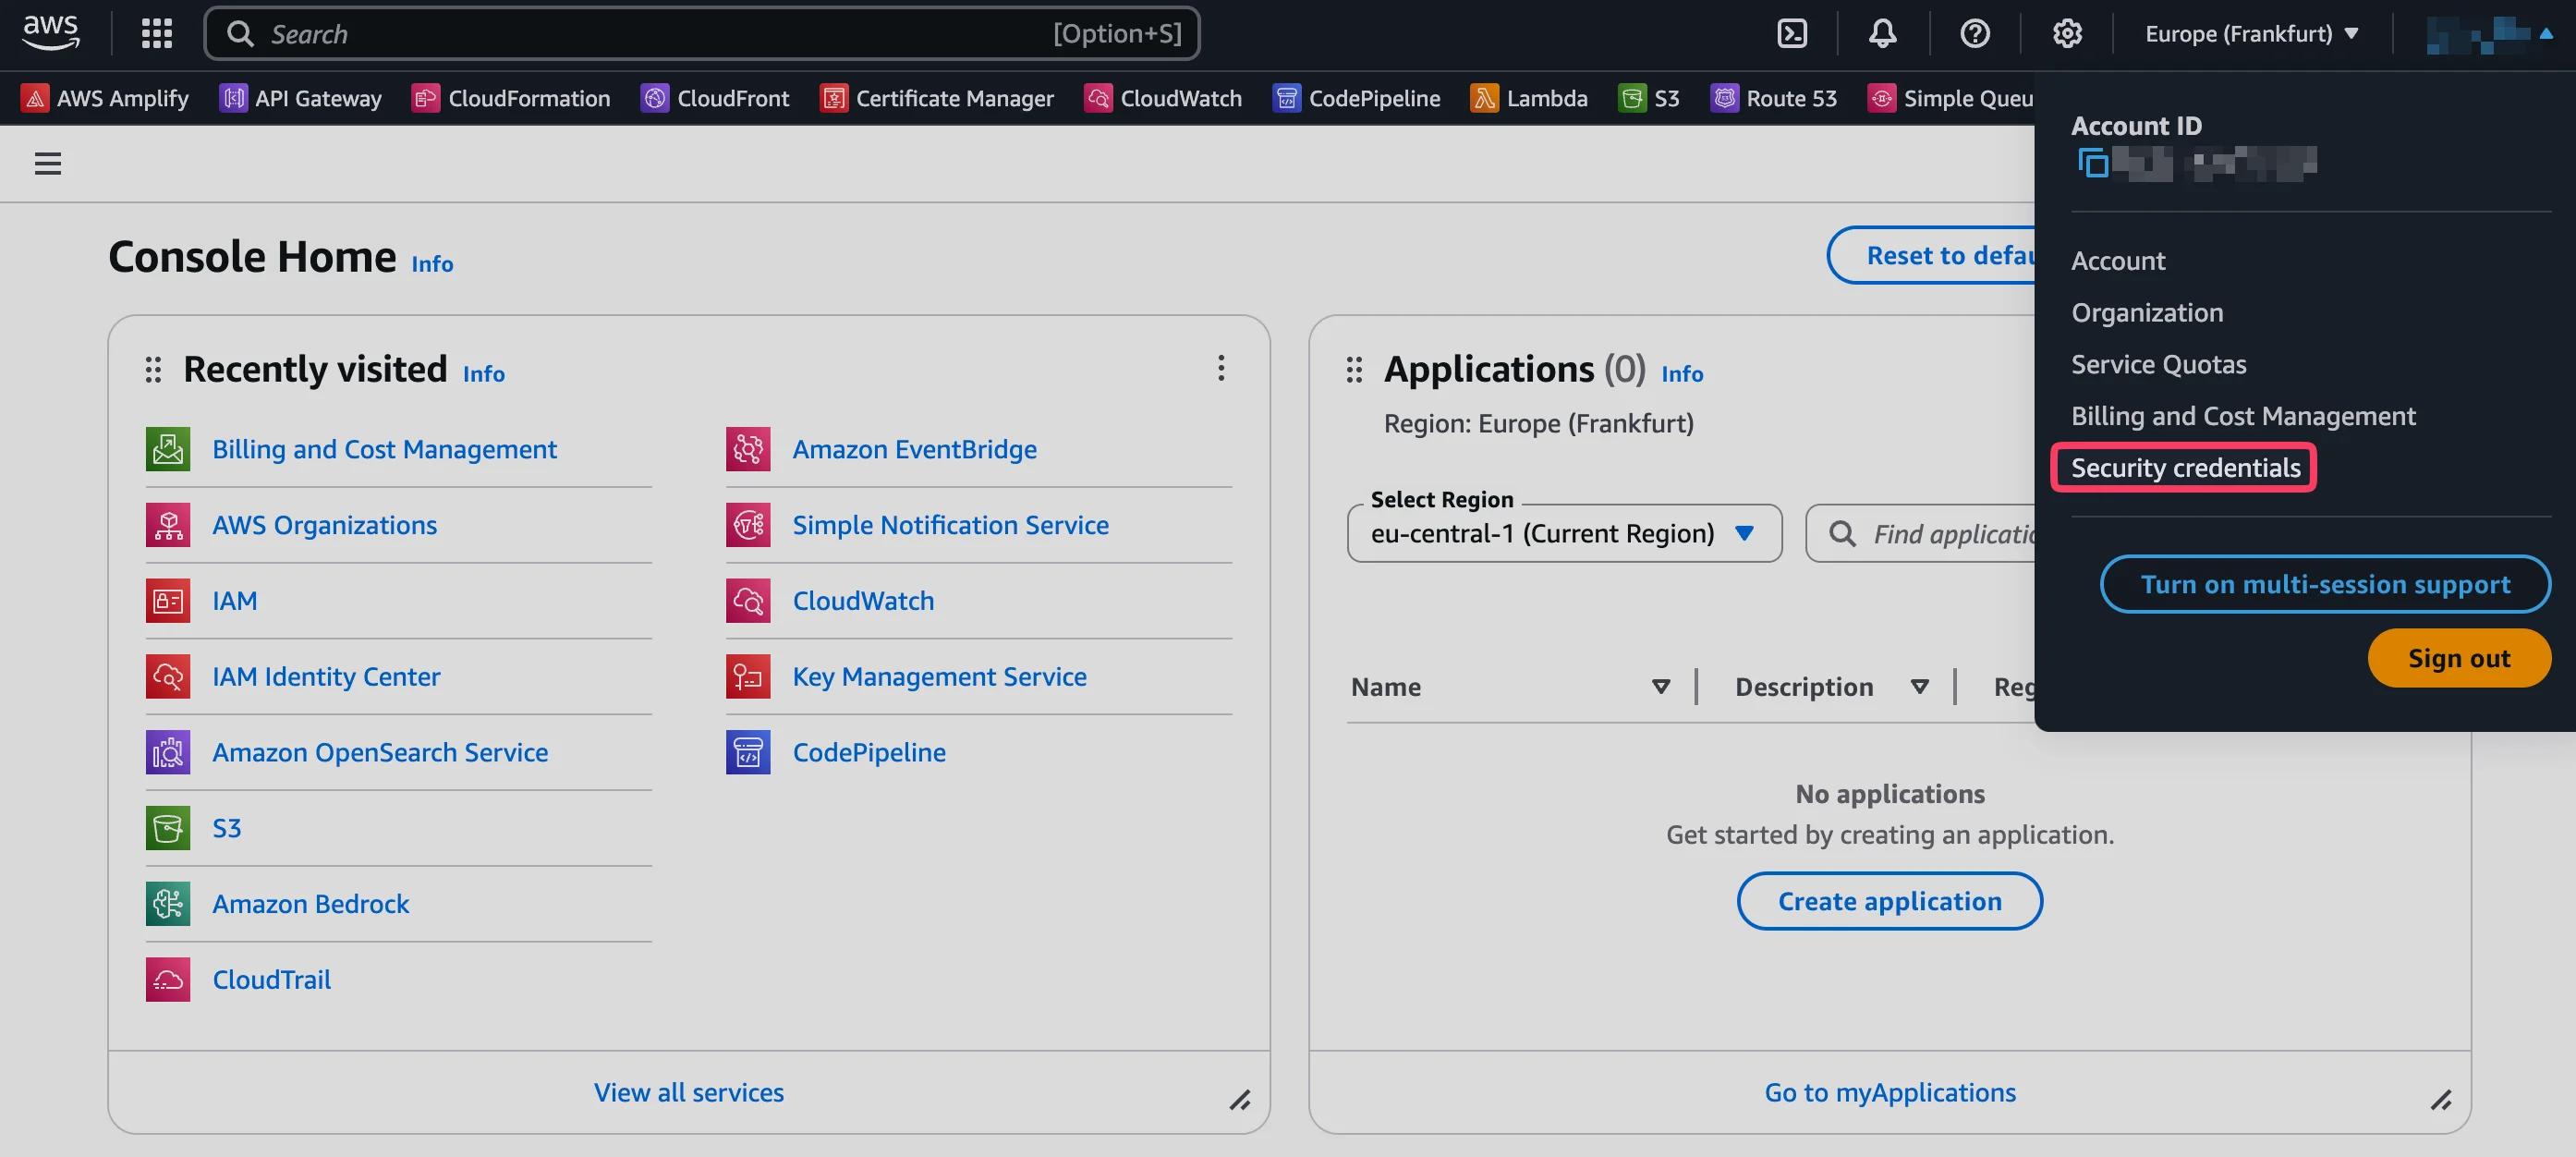Launch CloudShell terminal icon

1792,33
